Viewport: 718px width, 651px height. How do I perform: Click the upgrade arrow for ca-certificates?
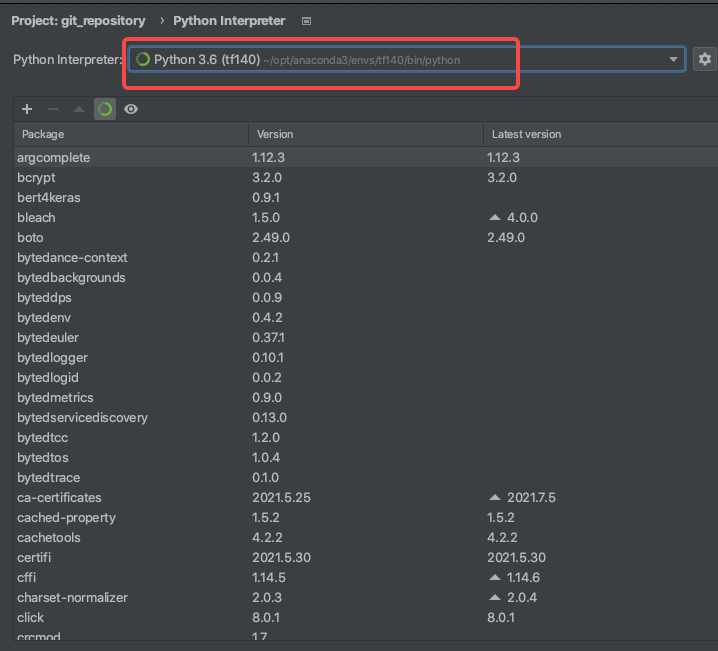494,497
